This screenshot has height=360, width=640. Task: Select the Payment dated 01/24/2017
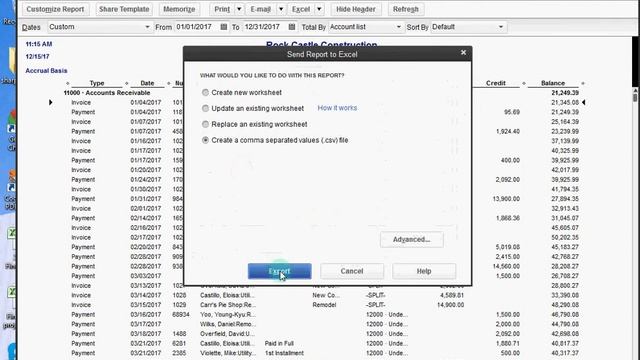tap(83, 180)
